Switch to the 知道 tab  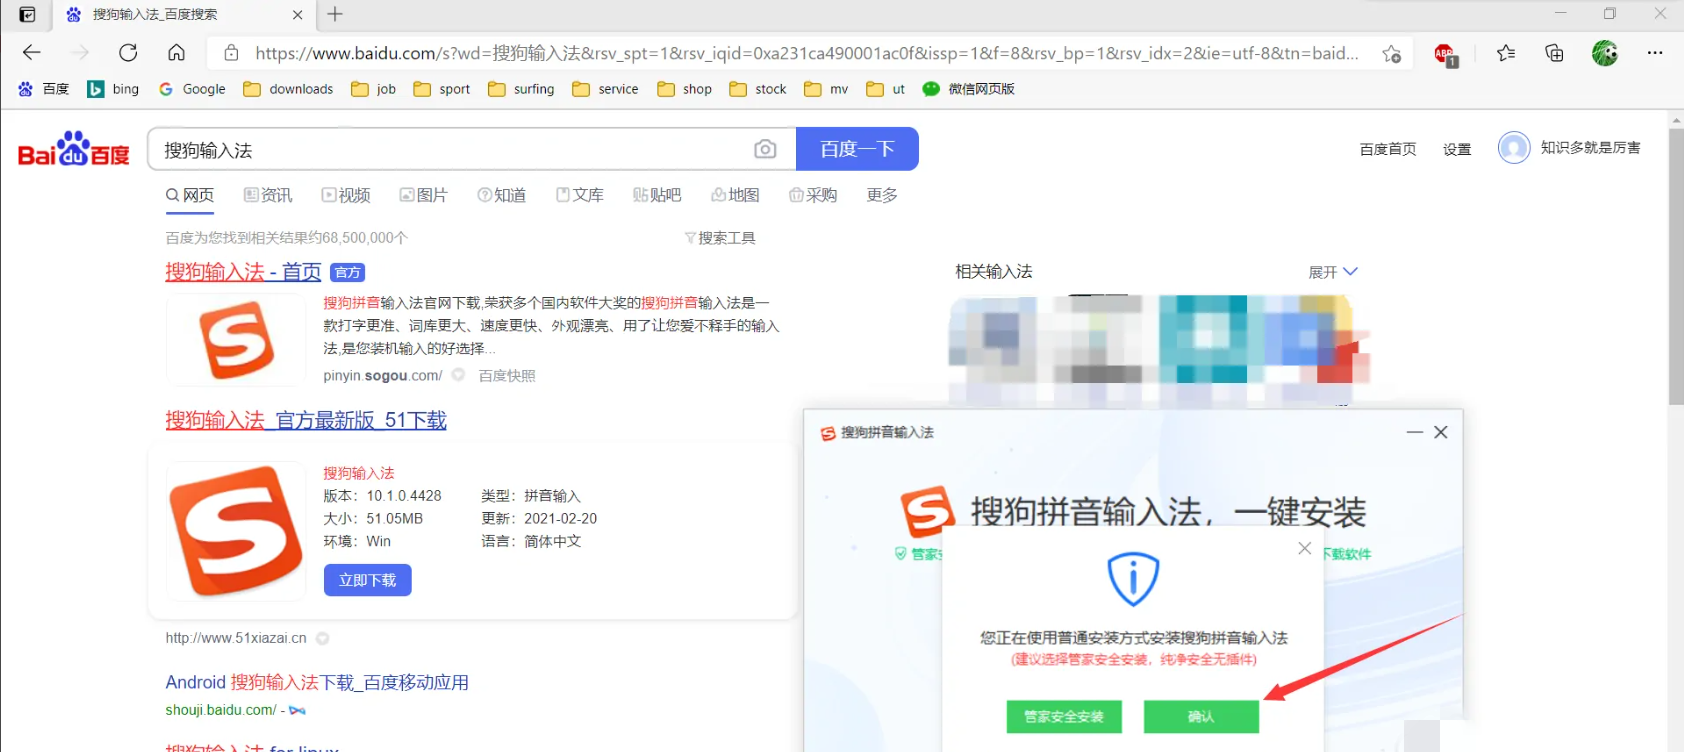point(501,195)
